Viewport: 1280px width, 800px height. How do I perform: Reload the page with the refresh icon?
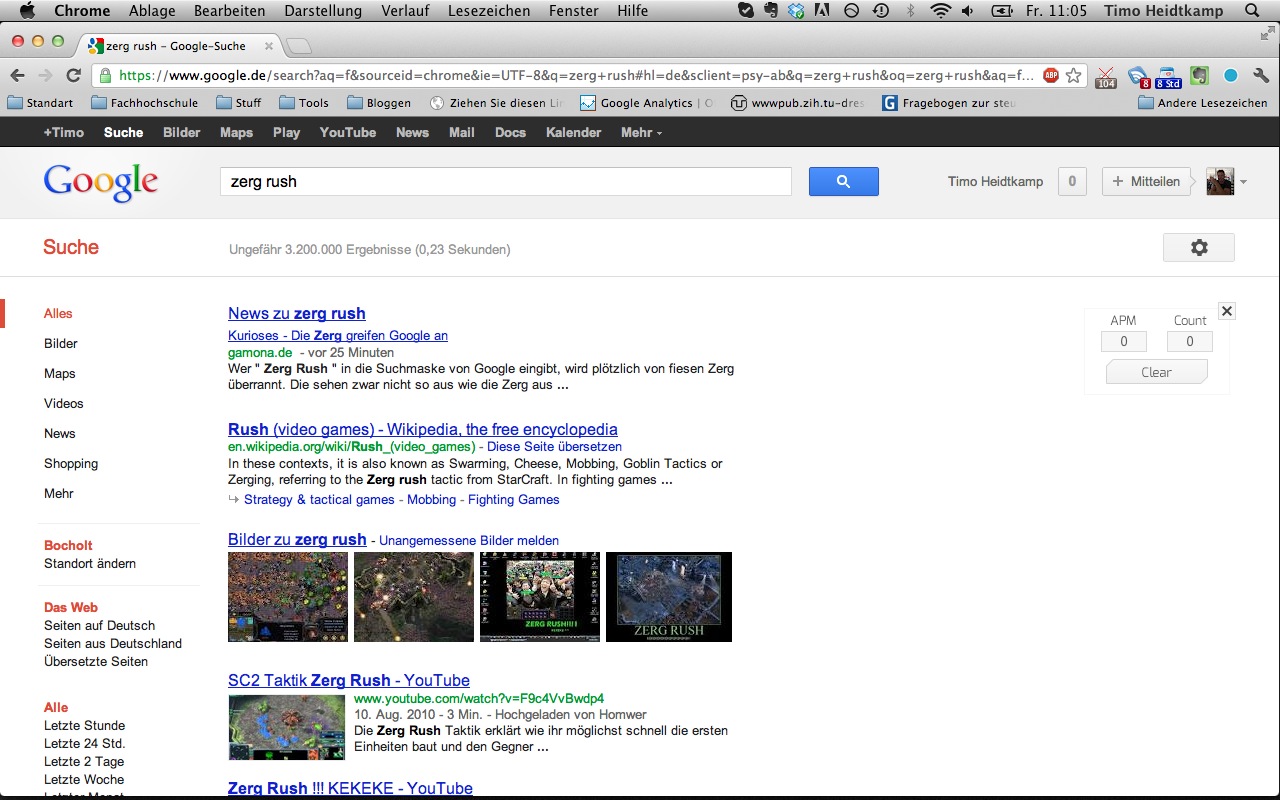pos(73,75)
